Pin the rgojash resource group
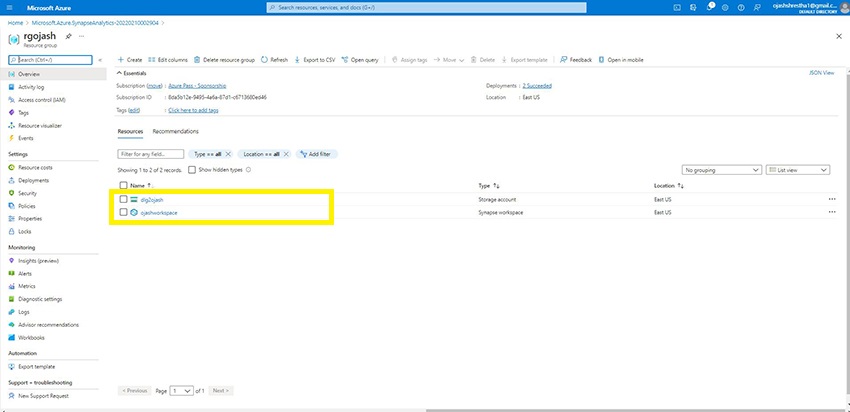850x412 pixels. (68, 36)
